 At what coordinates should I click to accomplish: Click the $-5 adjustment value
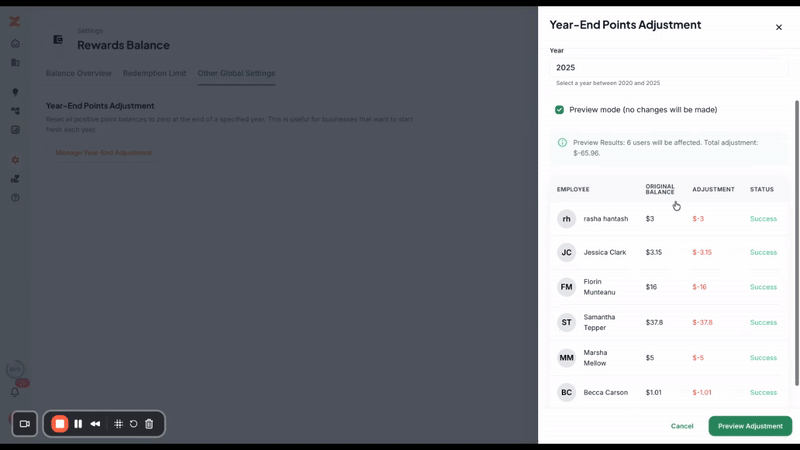(698, 358)
